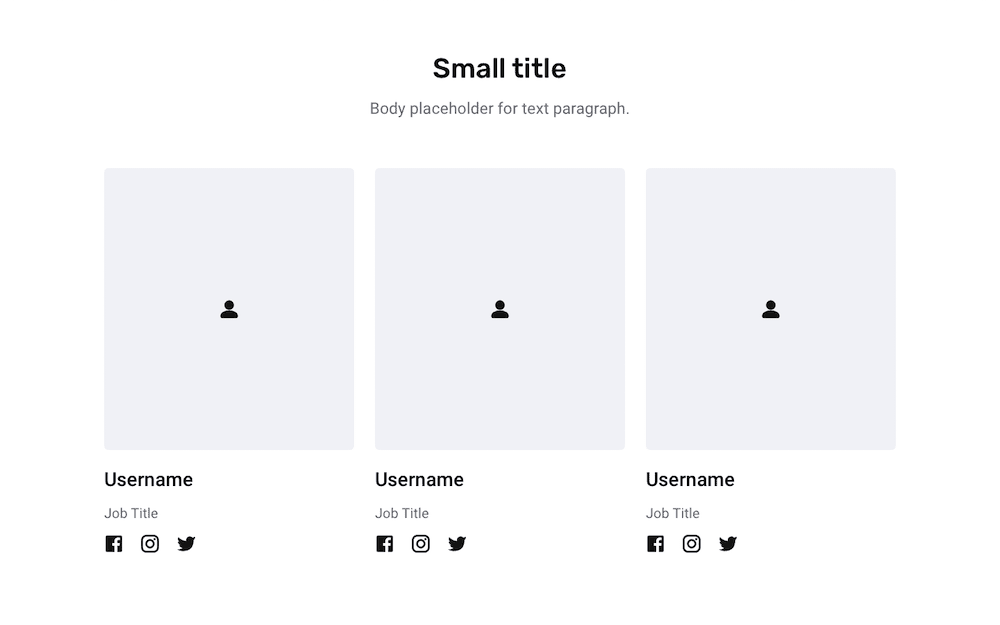Open the first card's Instagram icon

click(x=150, y=543)
